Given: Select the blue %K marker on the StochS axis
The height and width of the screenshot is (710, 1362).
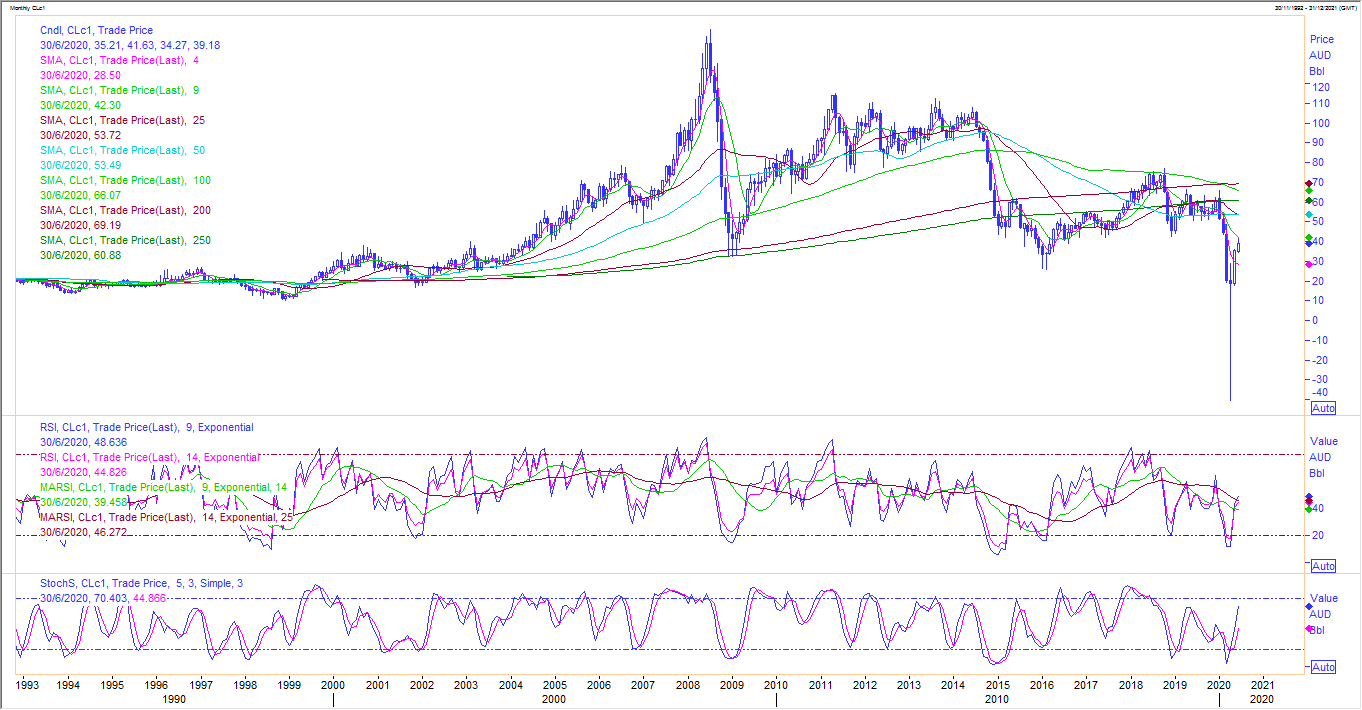Looking at the screenshot, I should coord(1310,607).
